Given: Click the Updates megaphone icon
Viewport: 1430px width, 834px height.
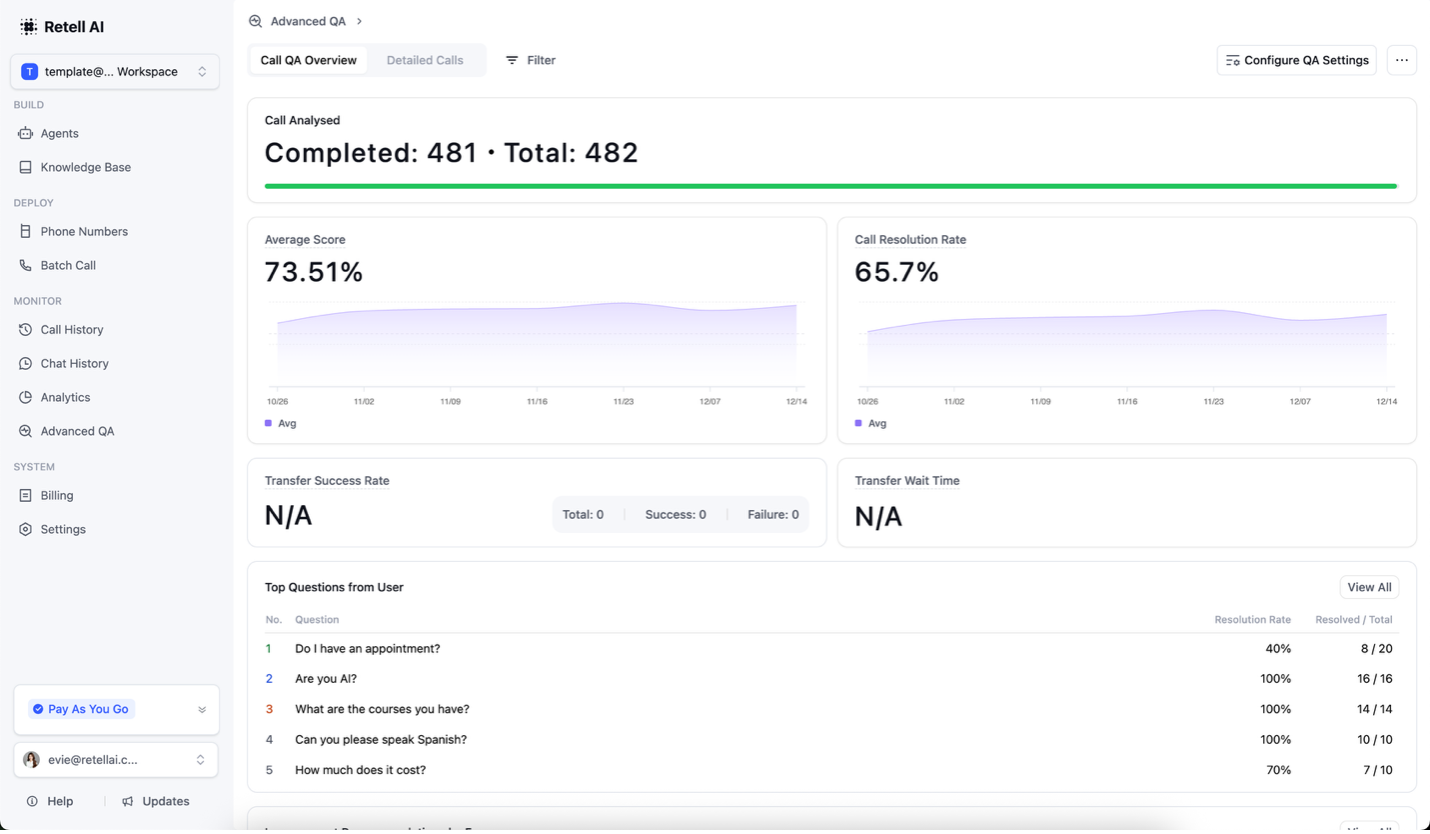Looking at the screenshot, I should [127, 801].
